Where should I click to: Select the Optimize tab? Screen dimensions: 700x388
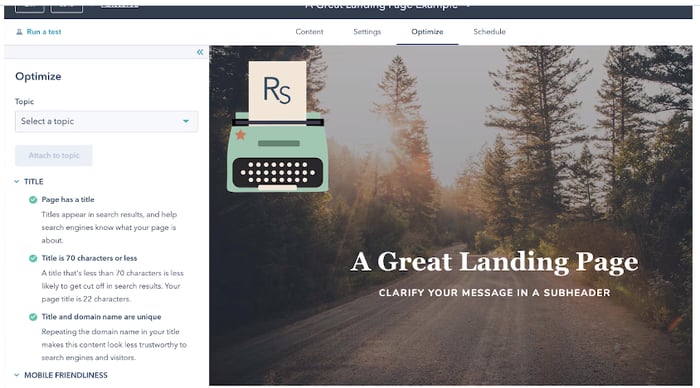point(427,32)
